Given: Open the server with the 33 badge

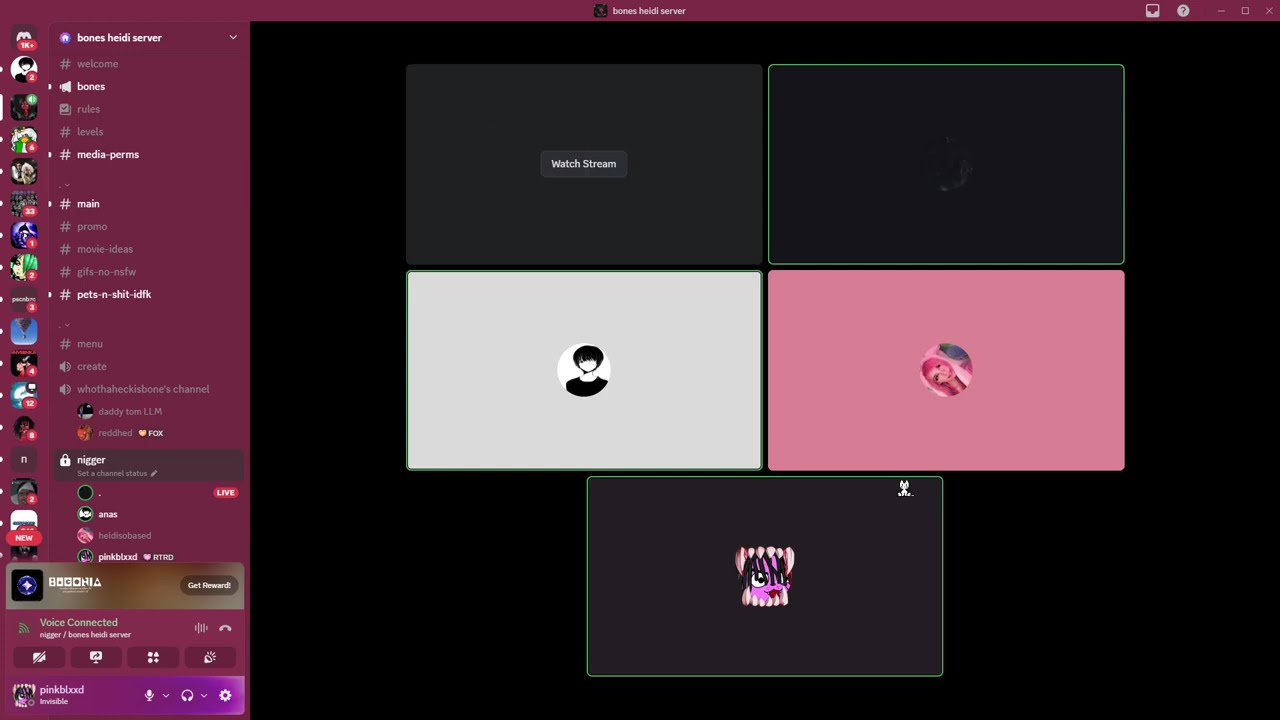Looking at the screenshot, I should click(x=24, y=203).
